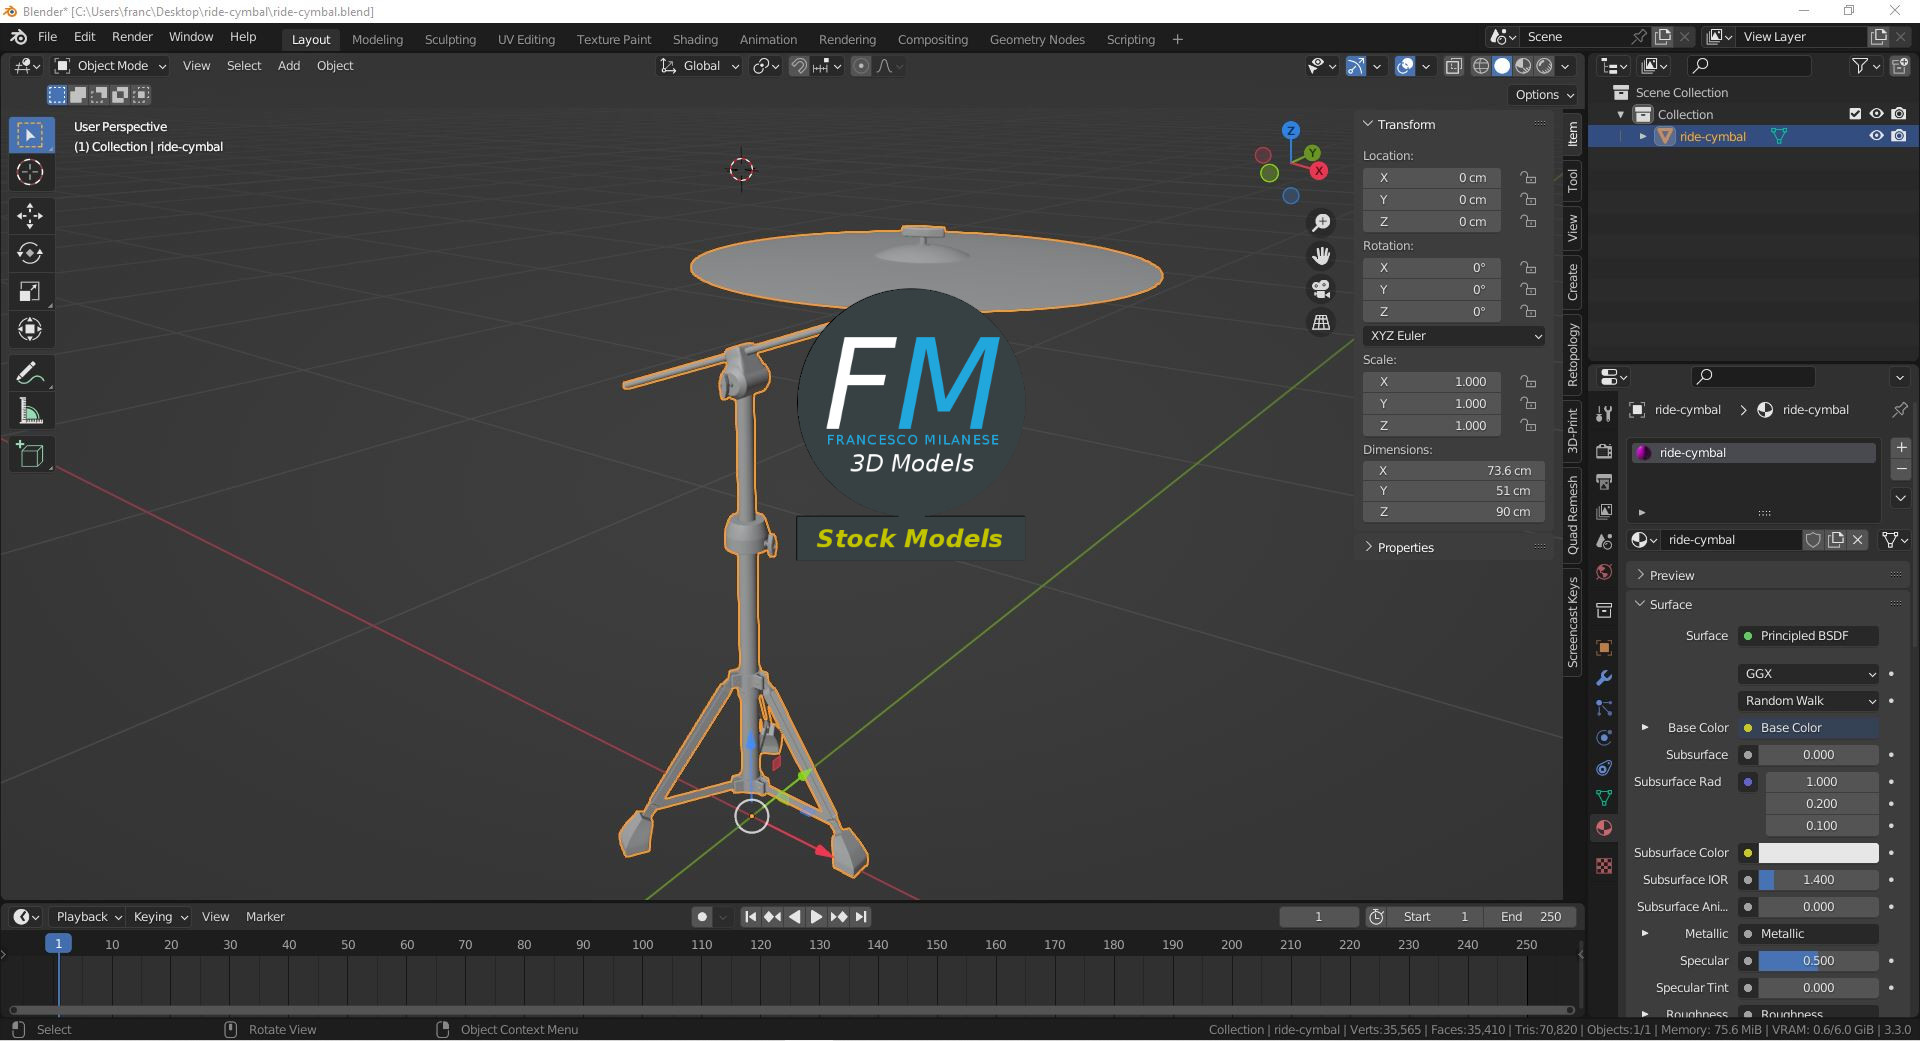
Task: Activate the Select Box tool
Action: point(30,134)
